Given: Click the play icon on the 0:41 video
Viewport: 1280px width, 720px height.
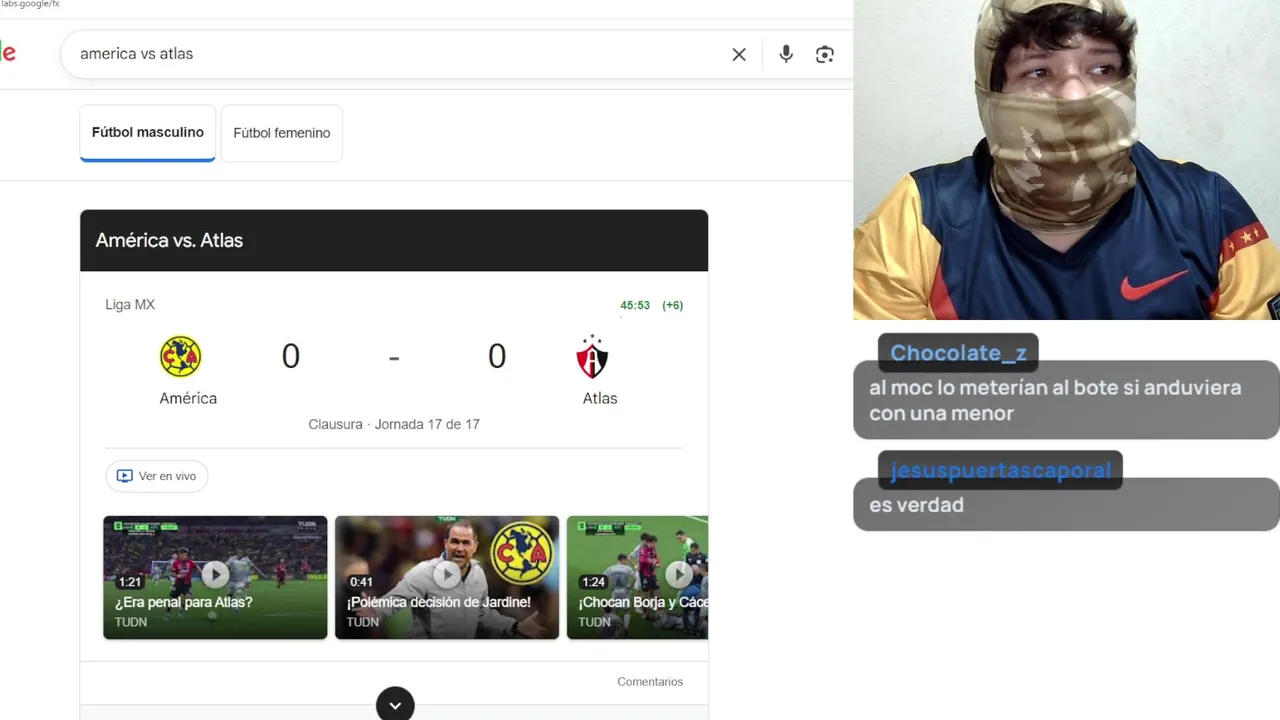Looking at the screenshot, I should (447, 574).
